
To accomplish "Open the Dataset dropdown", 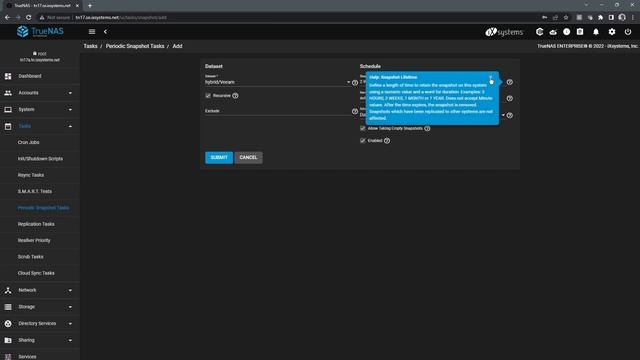I will click(278, 82).
